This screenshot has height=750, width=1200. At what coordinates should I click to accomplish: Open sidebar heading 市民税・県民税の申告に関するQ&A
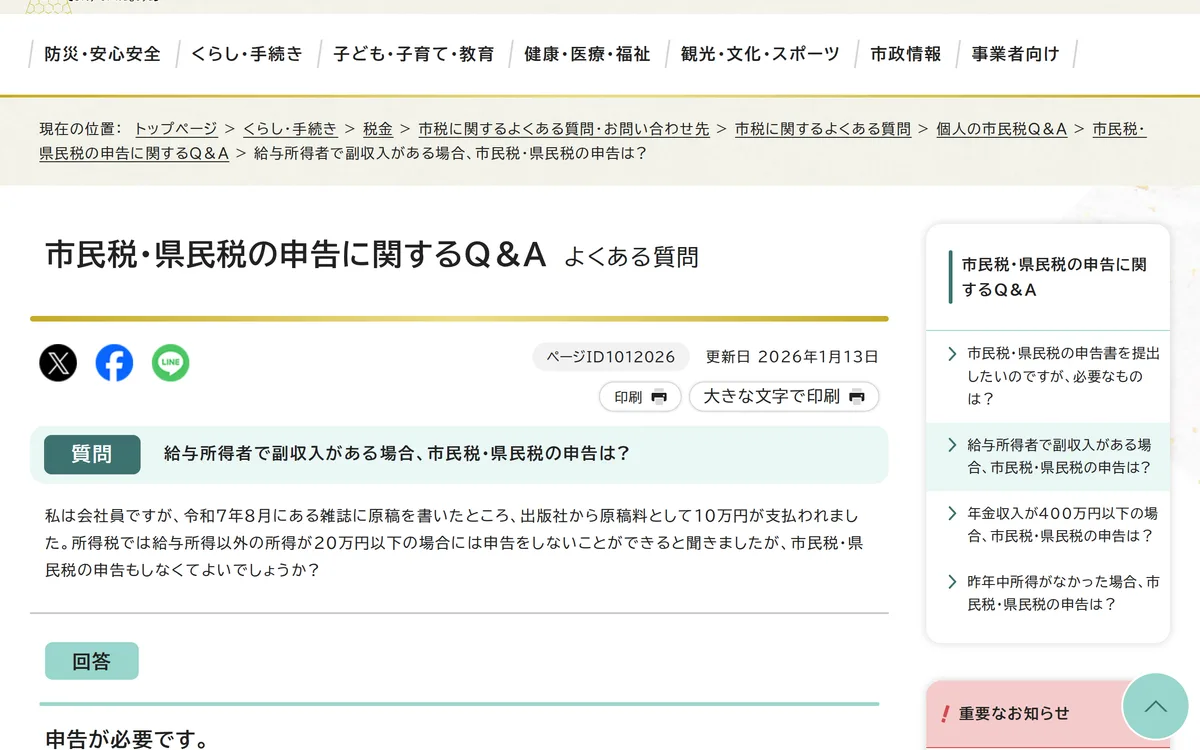click(x=1054, y=277)
